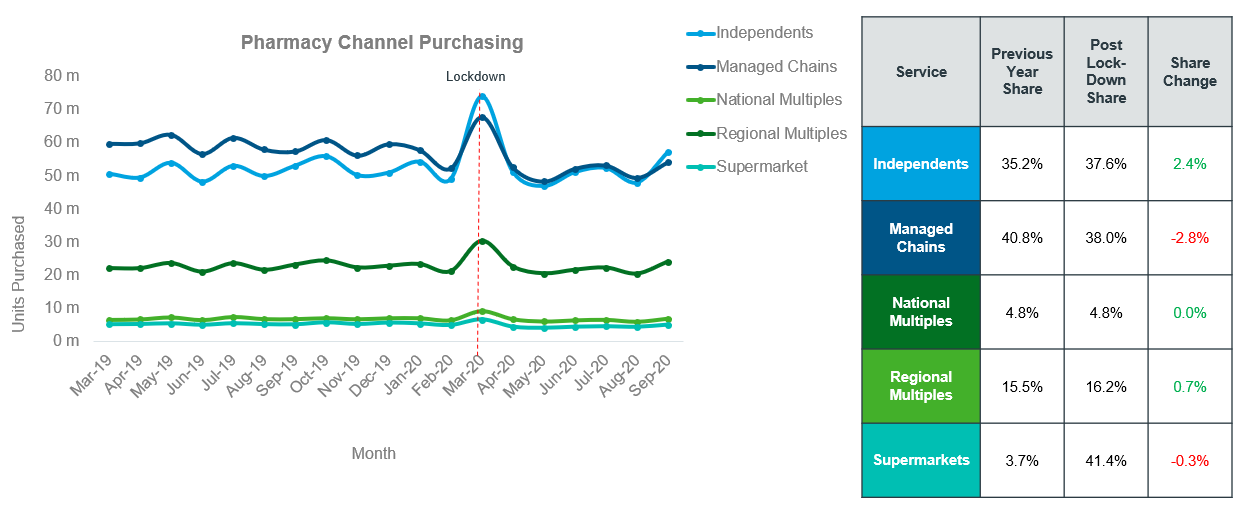Select the Regional Multiples Mar-20 peak point
This screenshot has height=513, width=1246.
coord(482,241)
